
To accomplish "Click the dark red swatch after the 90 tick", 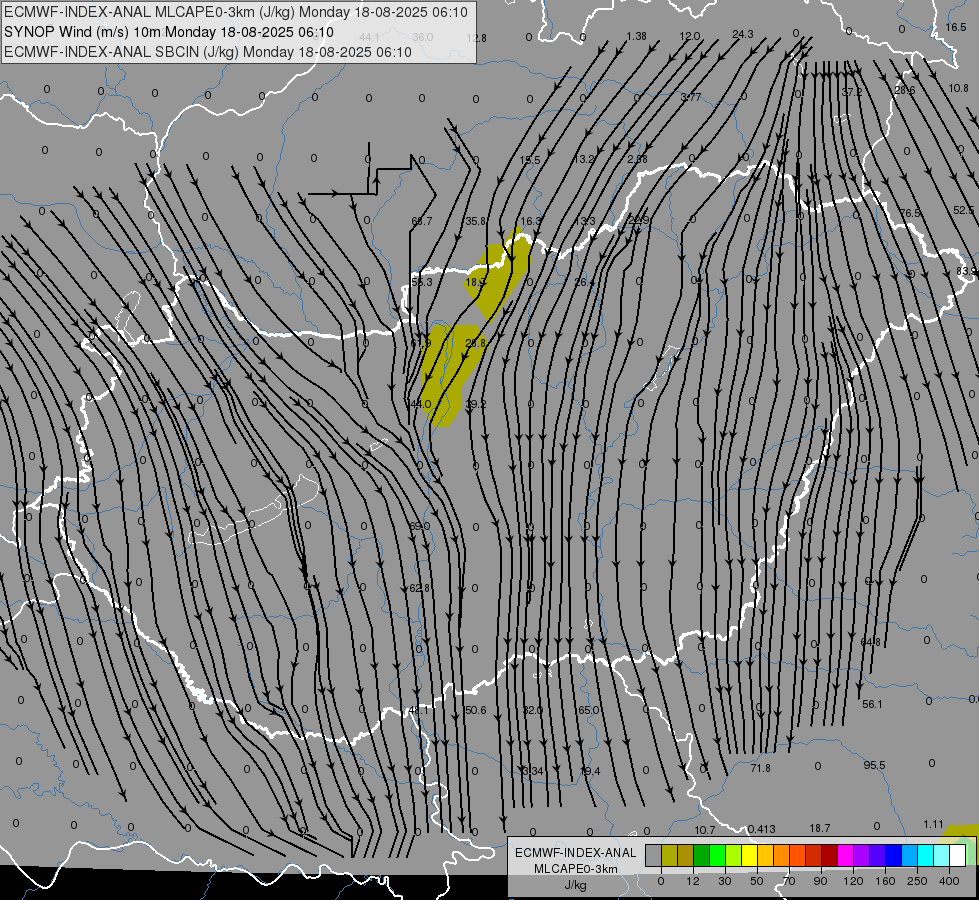I will [x=830, y=855].
